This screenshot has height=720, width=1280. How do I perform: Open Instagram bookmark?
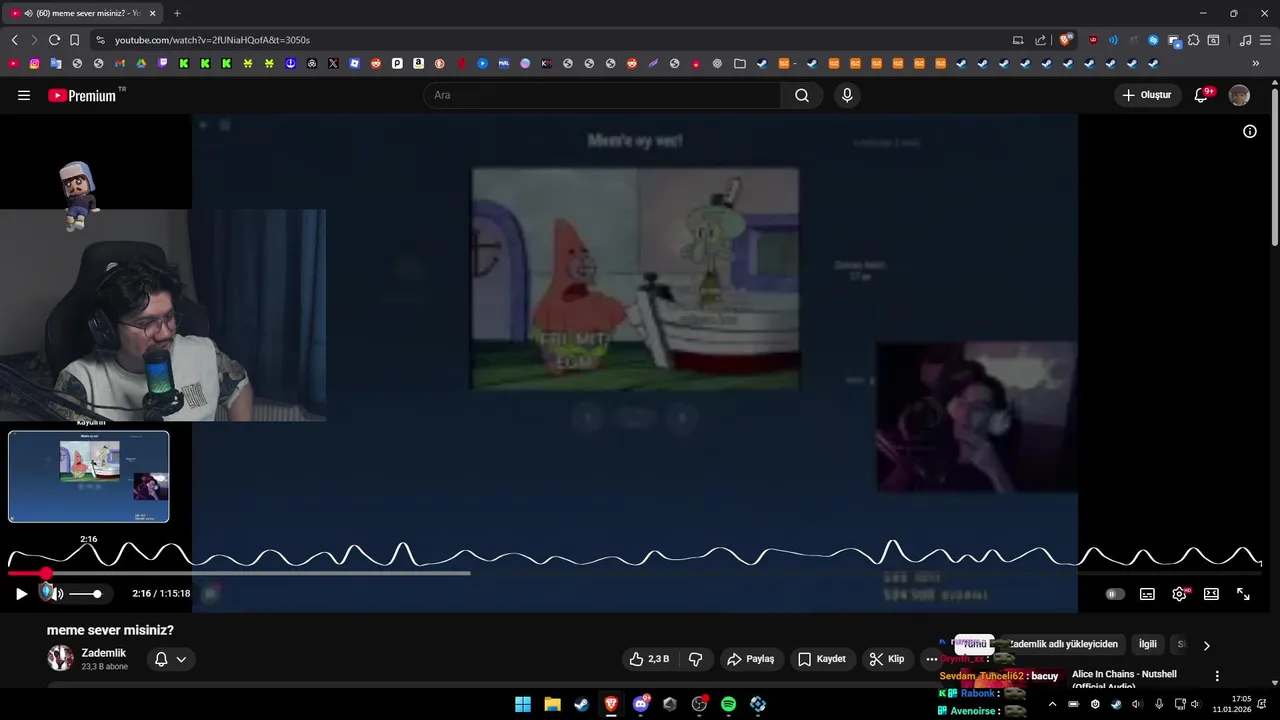click(x=35, y=63)
